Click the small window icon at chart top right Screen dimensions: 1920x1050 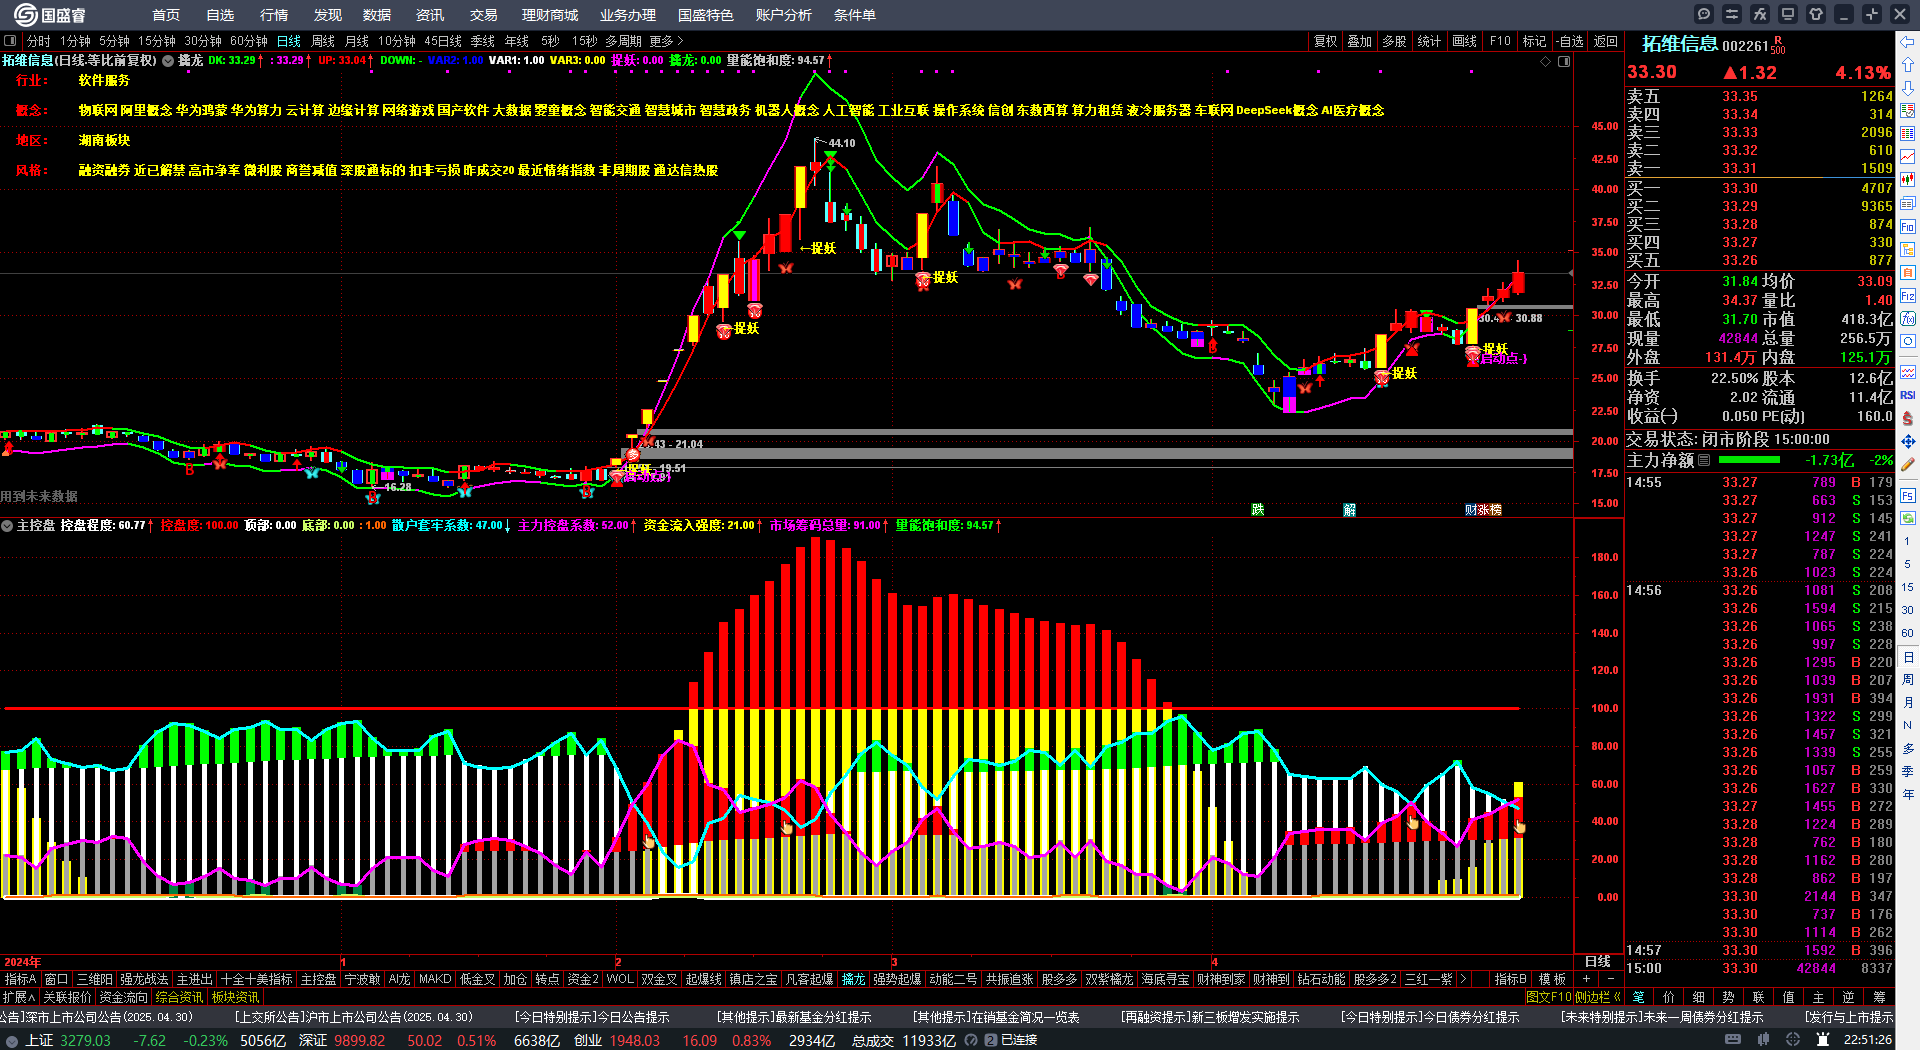pyautogui.click(x=1564, y=61)
